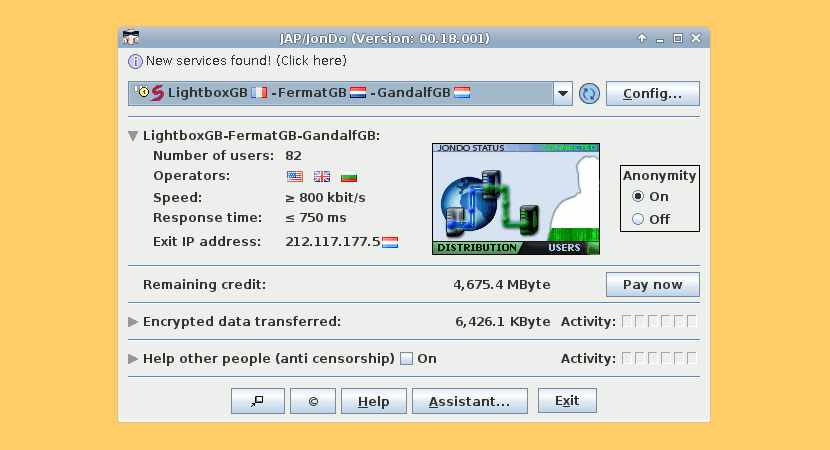
Task: Collapse the LightboxGB-FermatGB-GandalfGB details section
Action: 133,136
